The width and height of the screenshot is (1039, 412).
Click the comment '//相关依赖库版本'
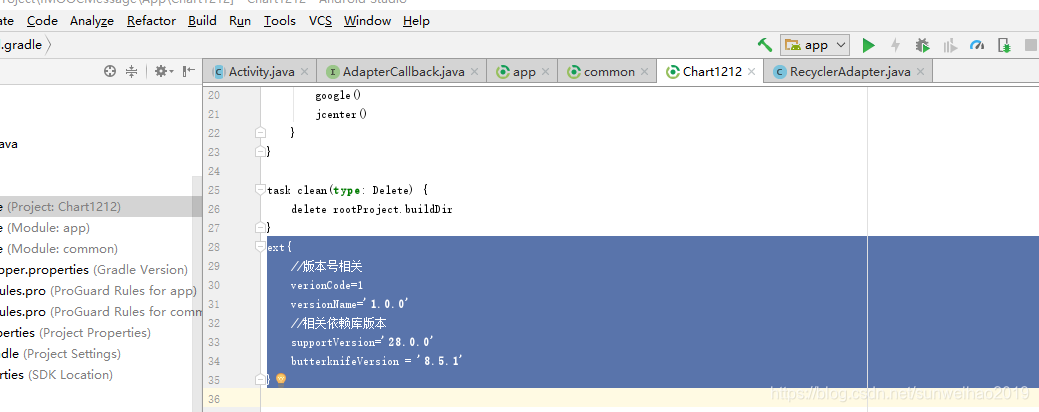click(x=338, y=323)
